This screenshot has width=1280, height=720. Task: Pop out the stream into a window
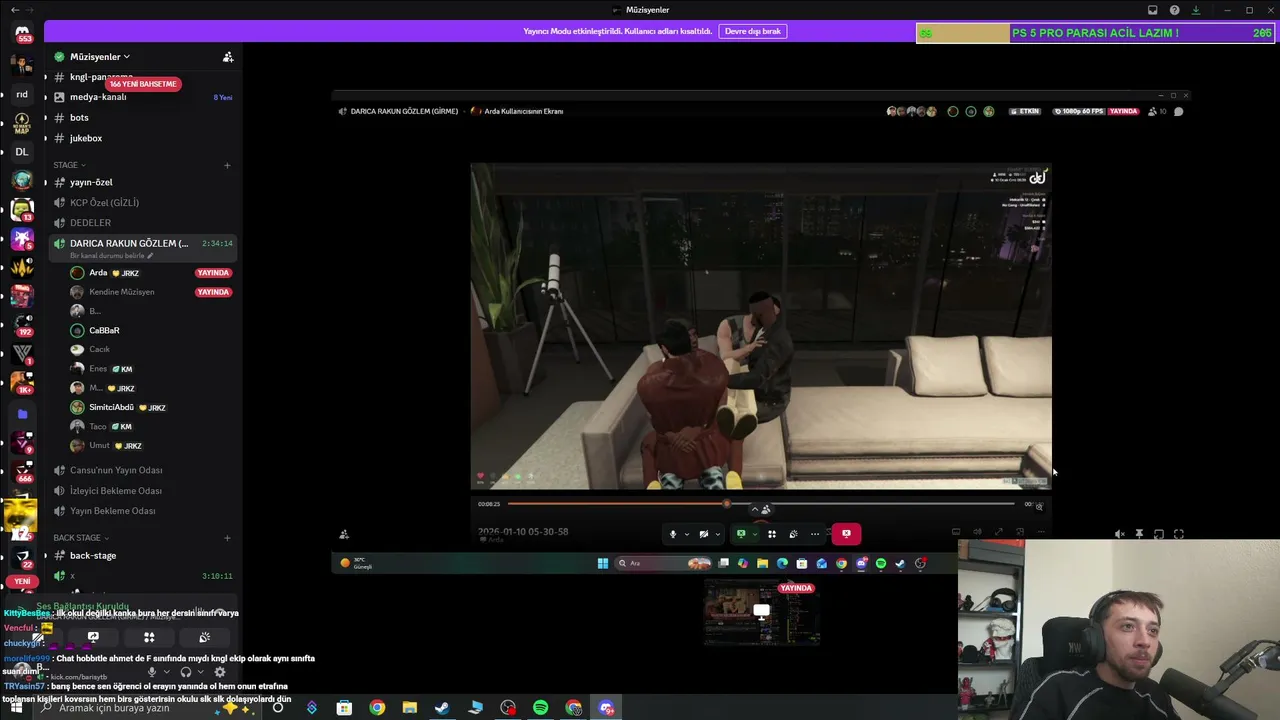coord(1158,534)
